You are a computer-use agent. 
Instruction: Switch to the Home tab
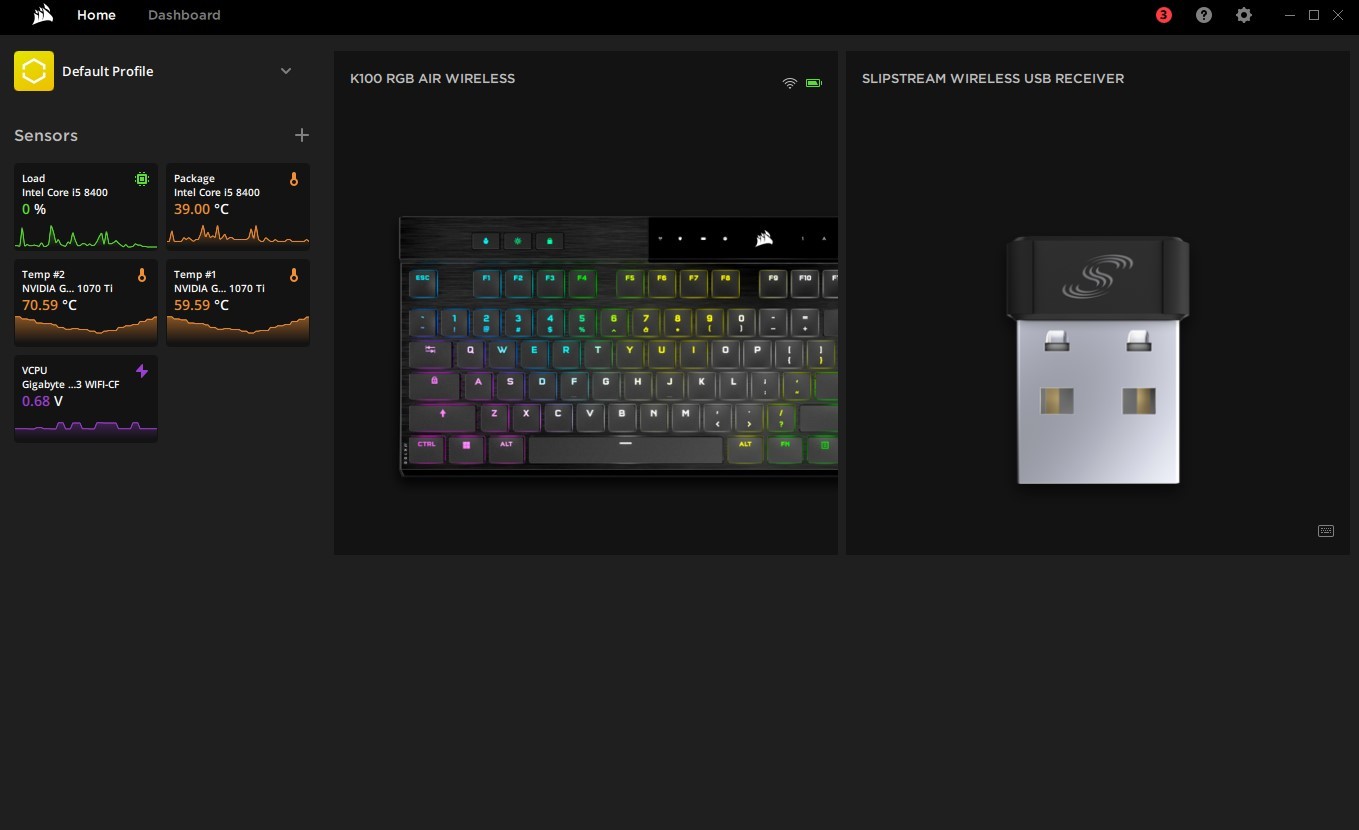tap(96, 15)
